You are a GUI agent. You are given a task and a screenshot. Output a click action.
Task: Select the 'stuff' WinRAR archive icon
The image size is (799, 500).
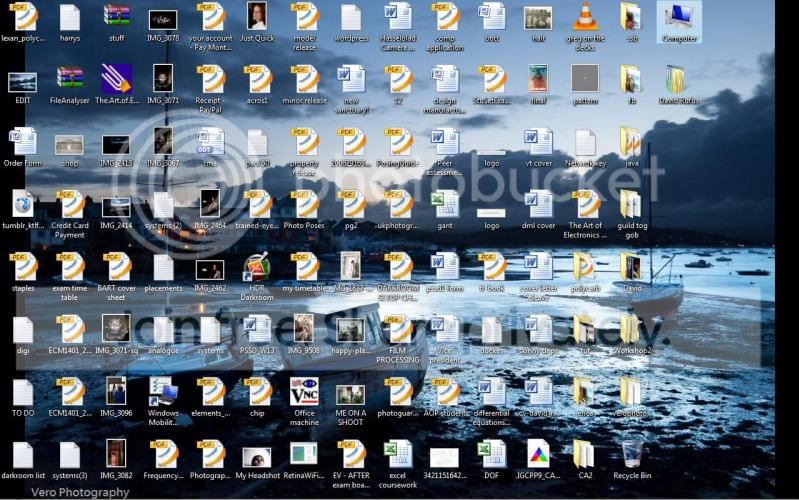[117, 17]
